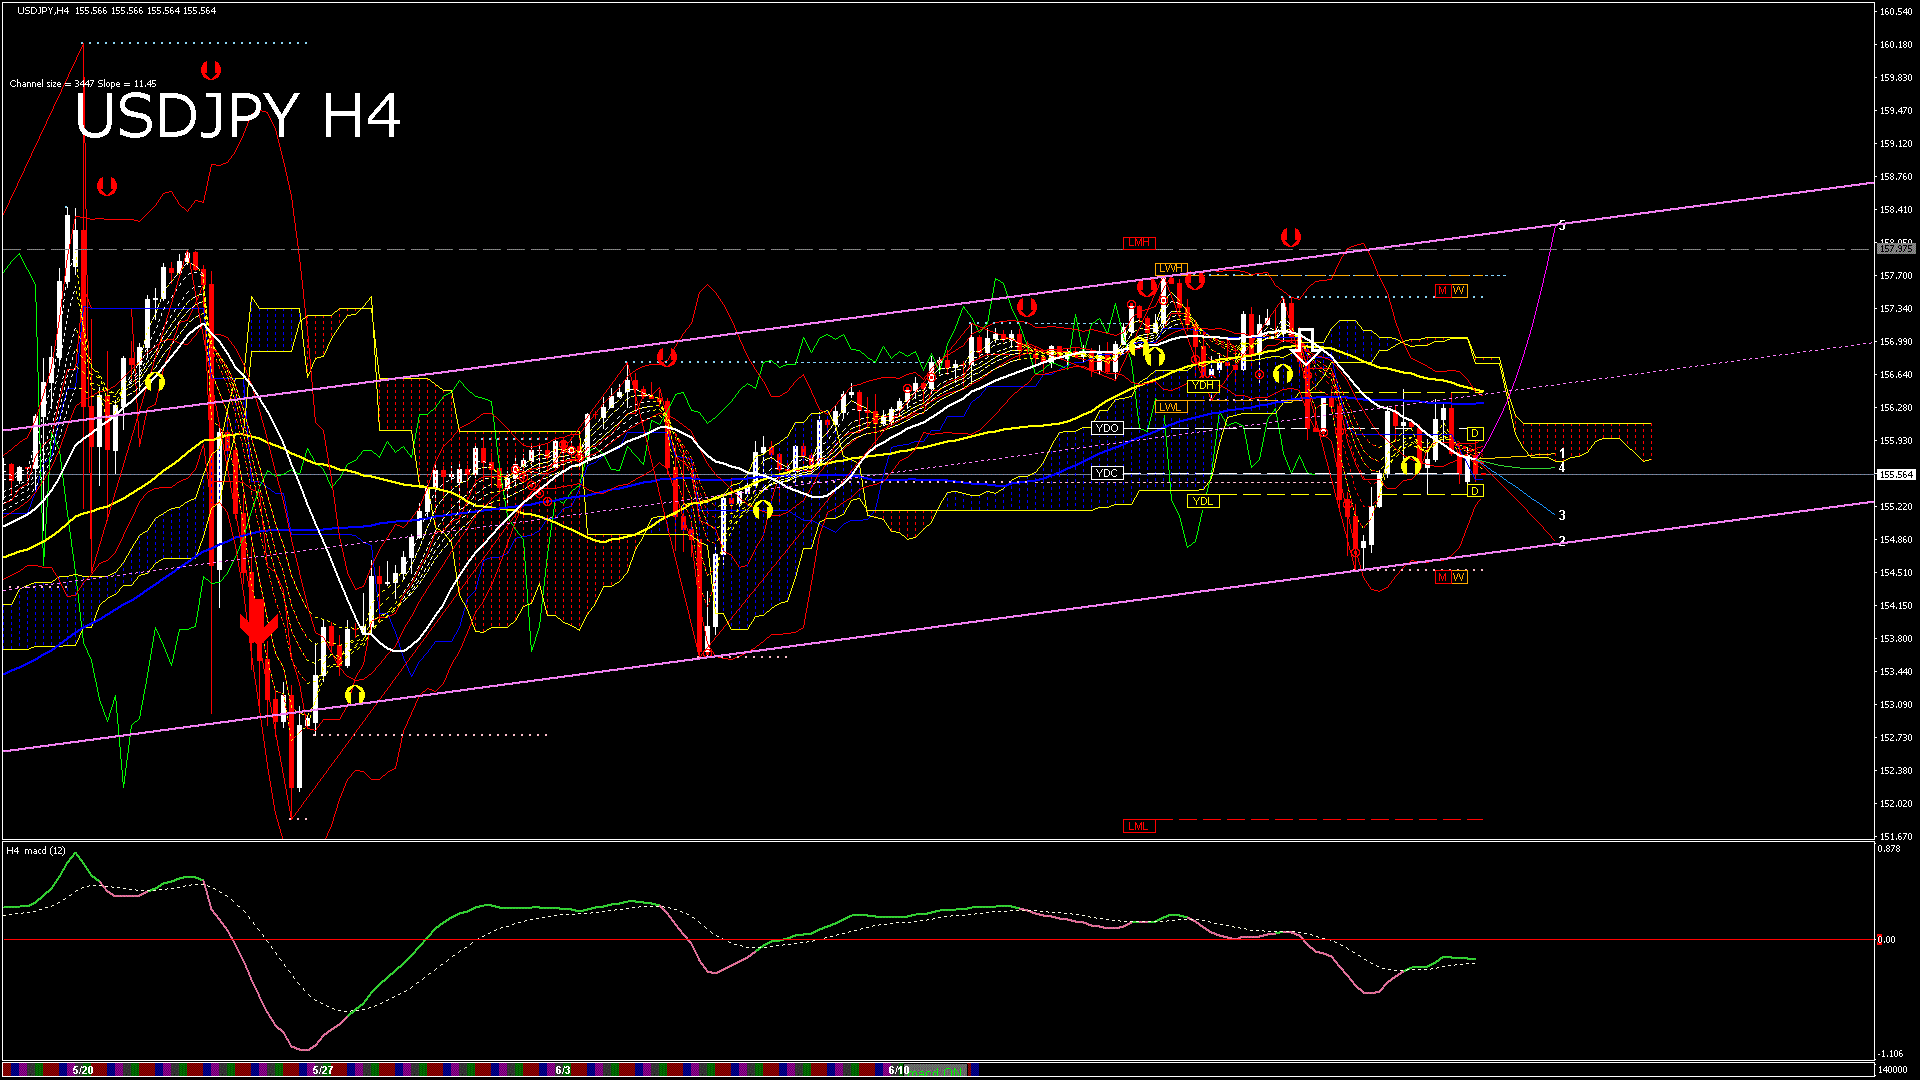The width and height of the screenshot is (1920, 1080).
Task: Select the LMH level label
Action: coord(1138,243)
